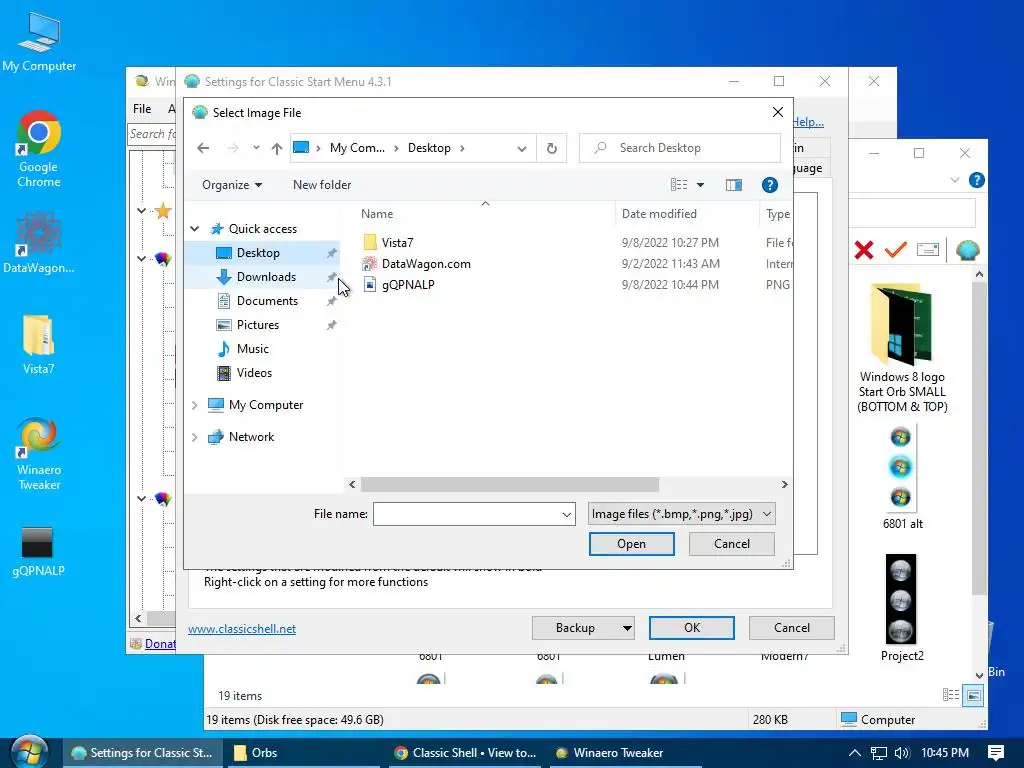Screen dimensions: 1024x768
Task: Open the view options dropdown arrow
Action: pos(700,185)
